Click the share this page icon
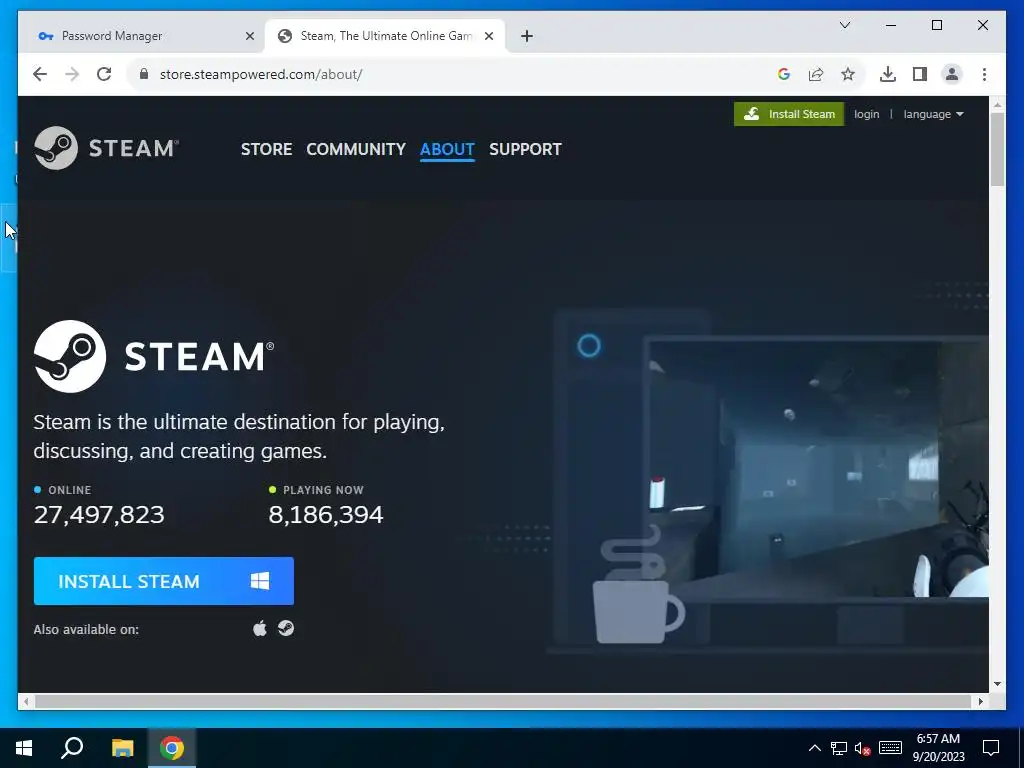1024x768 pixels. [x=816, y=74]
